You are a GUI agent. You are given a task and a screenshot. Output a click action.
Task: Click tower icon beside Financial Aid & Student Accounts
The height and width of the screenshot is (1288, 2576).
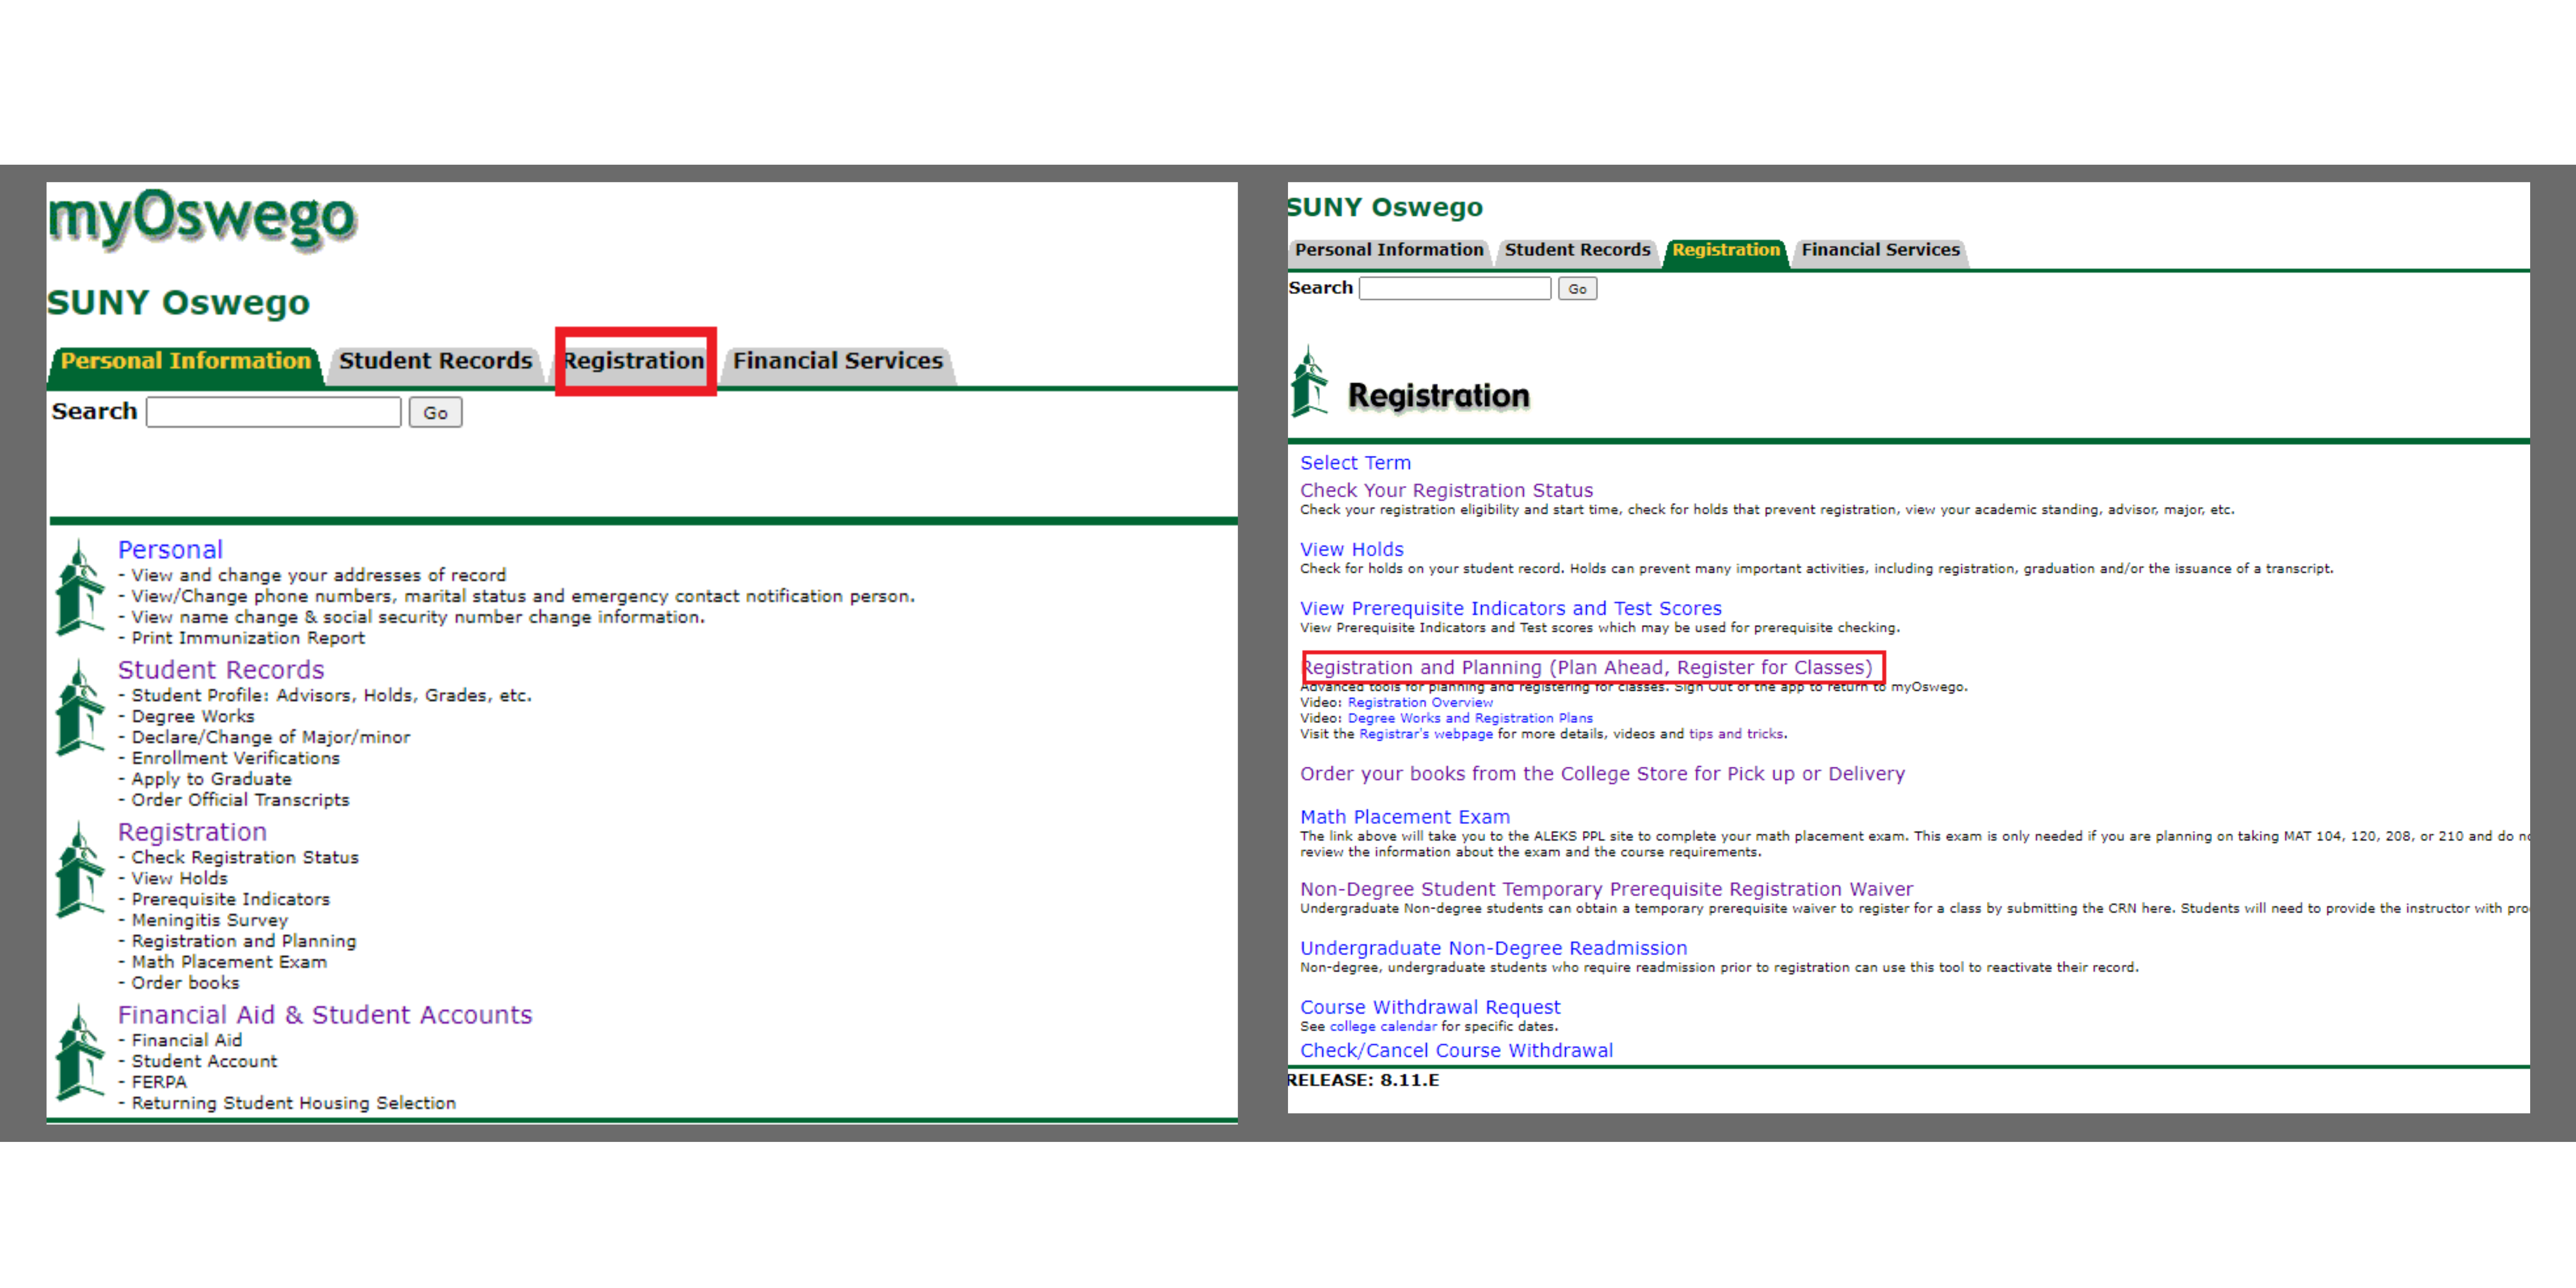(80, 1052)
